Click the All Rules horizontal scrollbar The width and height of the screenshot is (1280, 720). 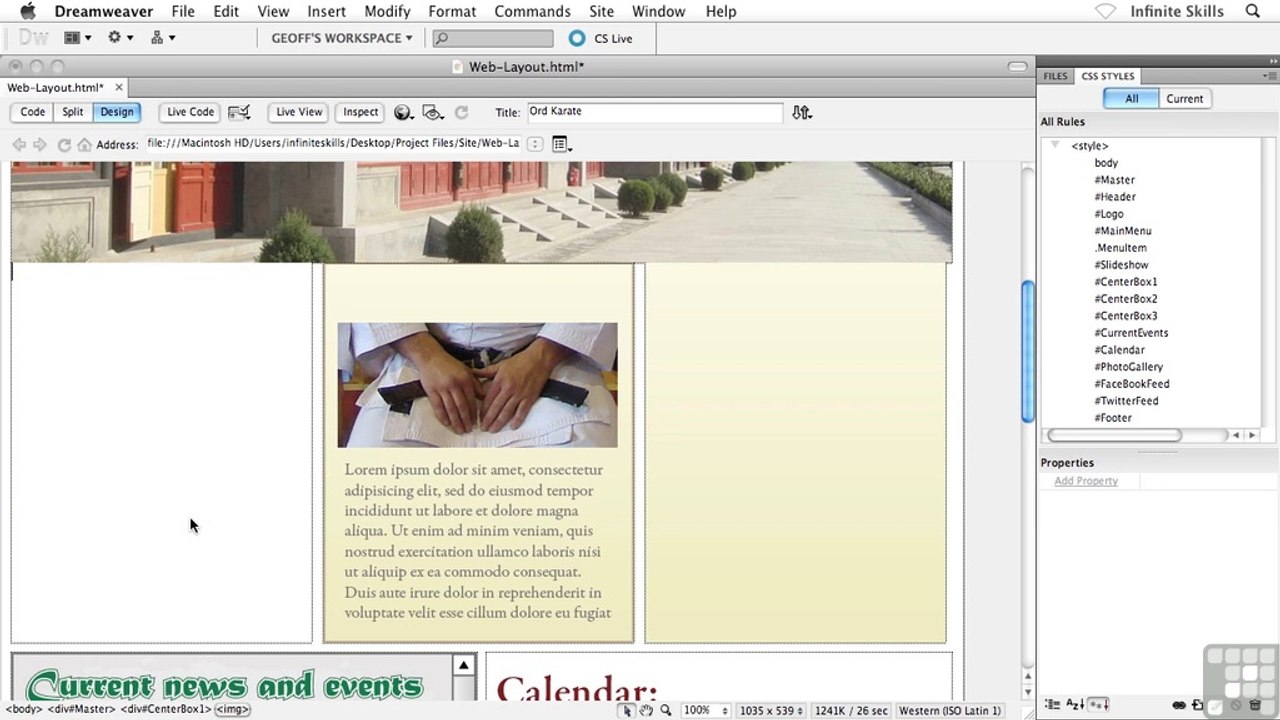[1114, 435]
